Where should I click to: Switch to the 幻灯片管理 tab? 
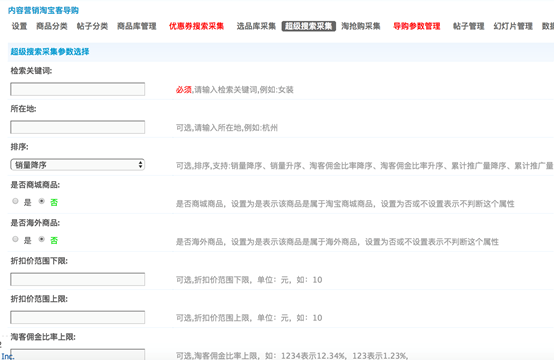513,26
